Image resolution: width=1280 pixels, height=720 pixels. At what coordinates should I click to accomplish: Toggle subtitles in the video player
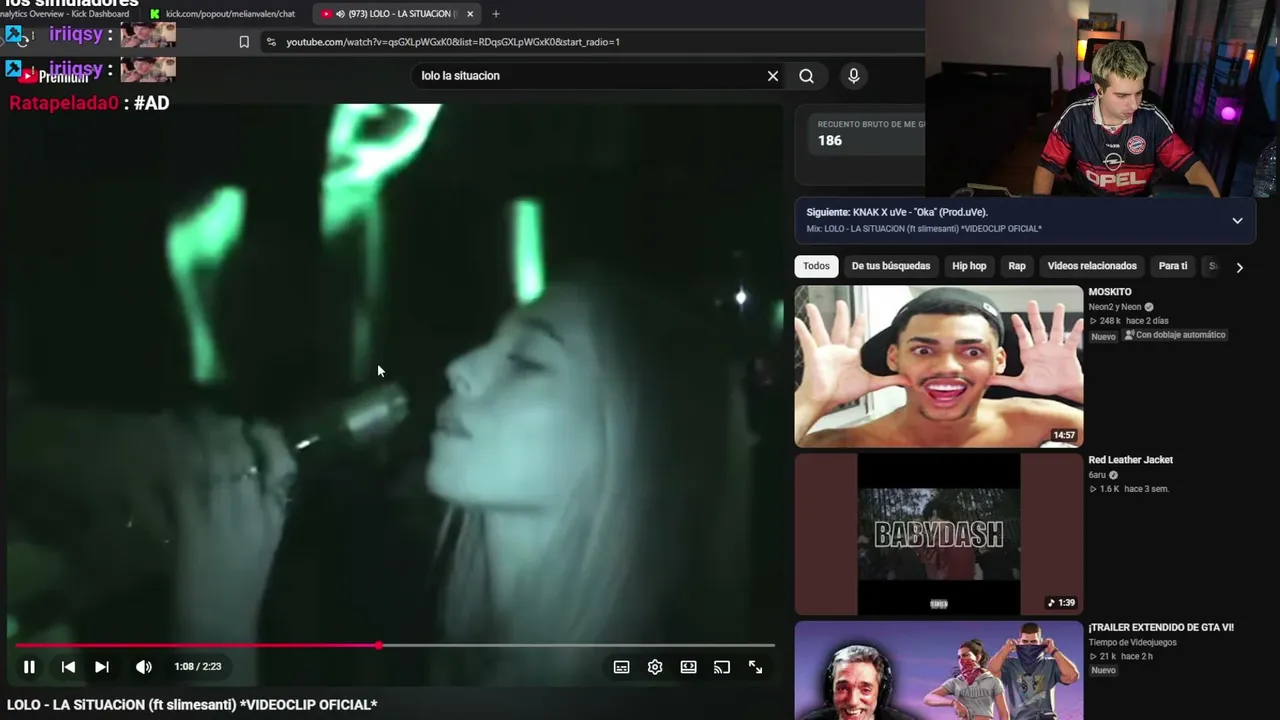point(621,667)
